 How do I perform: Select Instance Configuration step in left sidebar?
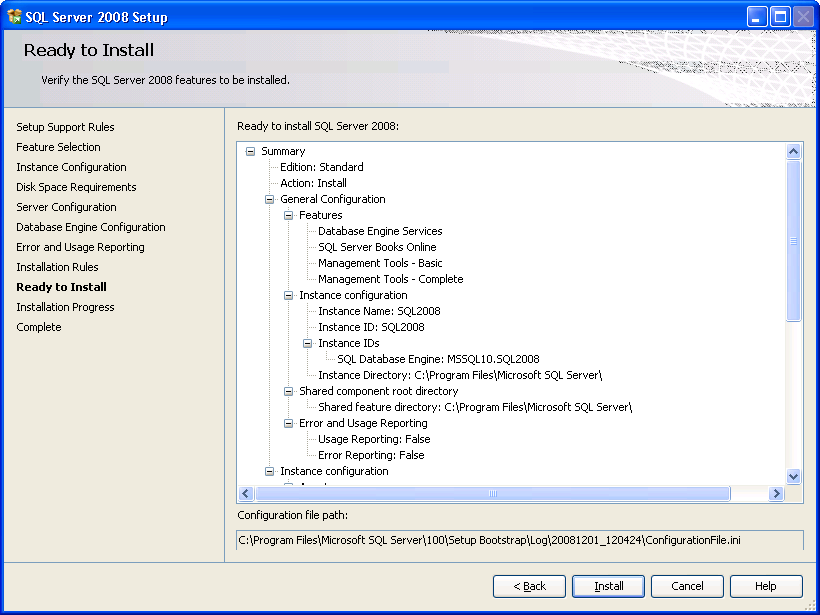click(72, 167)
